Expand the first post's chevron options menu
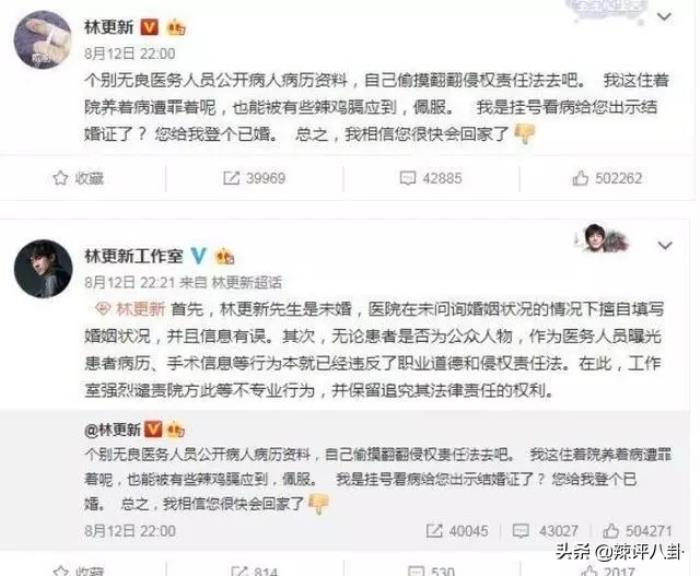The height and width of the screenshot is (576, 700). [664, 17]
